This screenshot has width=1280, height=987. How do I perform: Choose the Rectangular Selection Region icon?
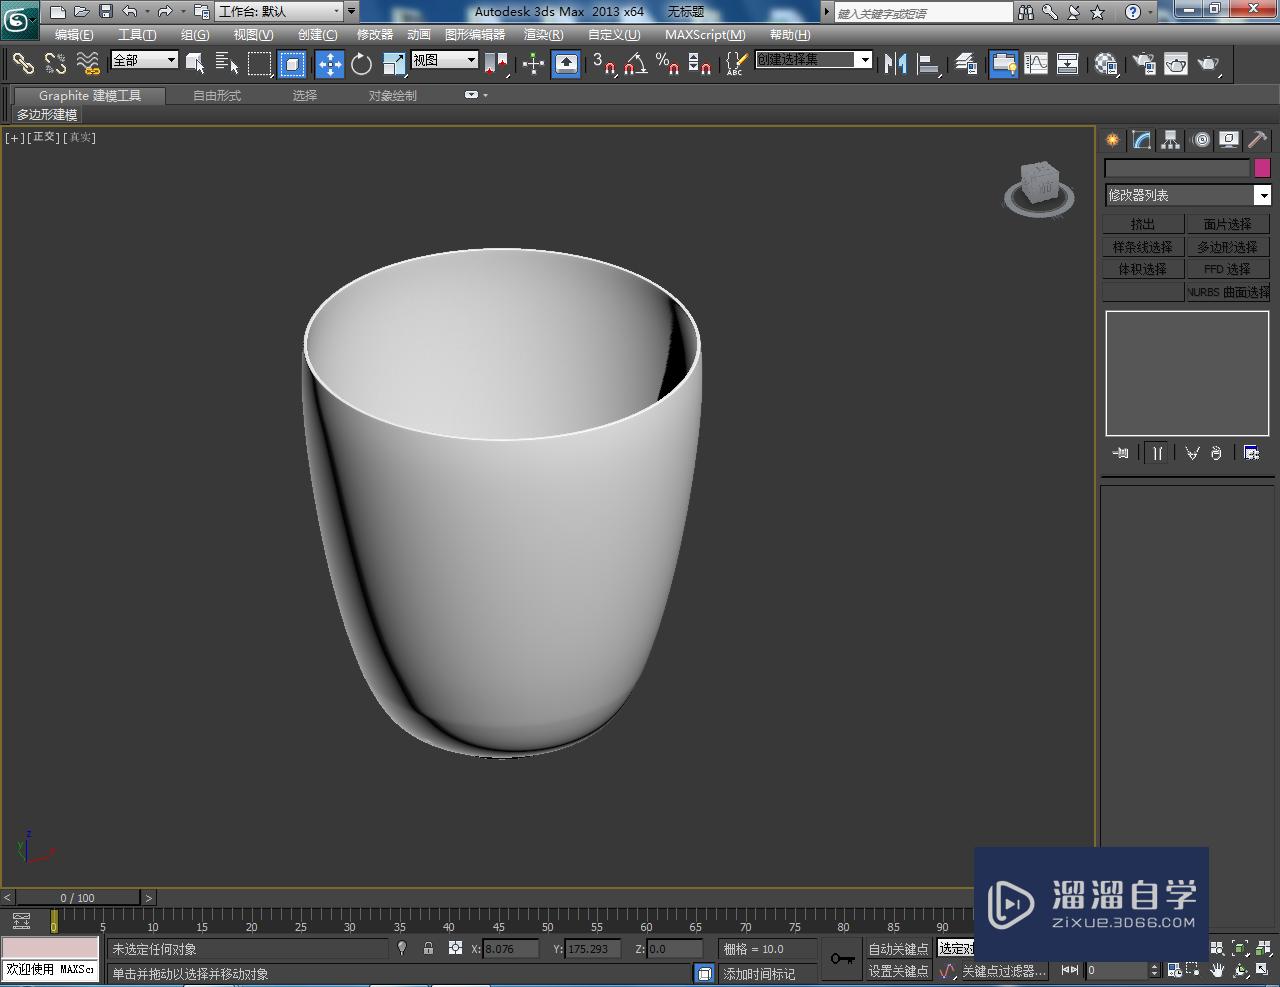259,63
